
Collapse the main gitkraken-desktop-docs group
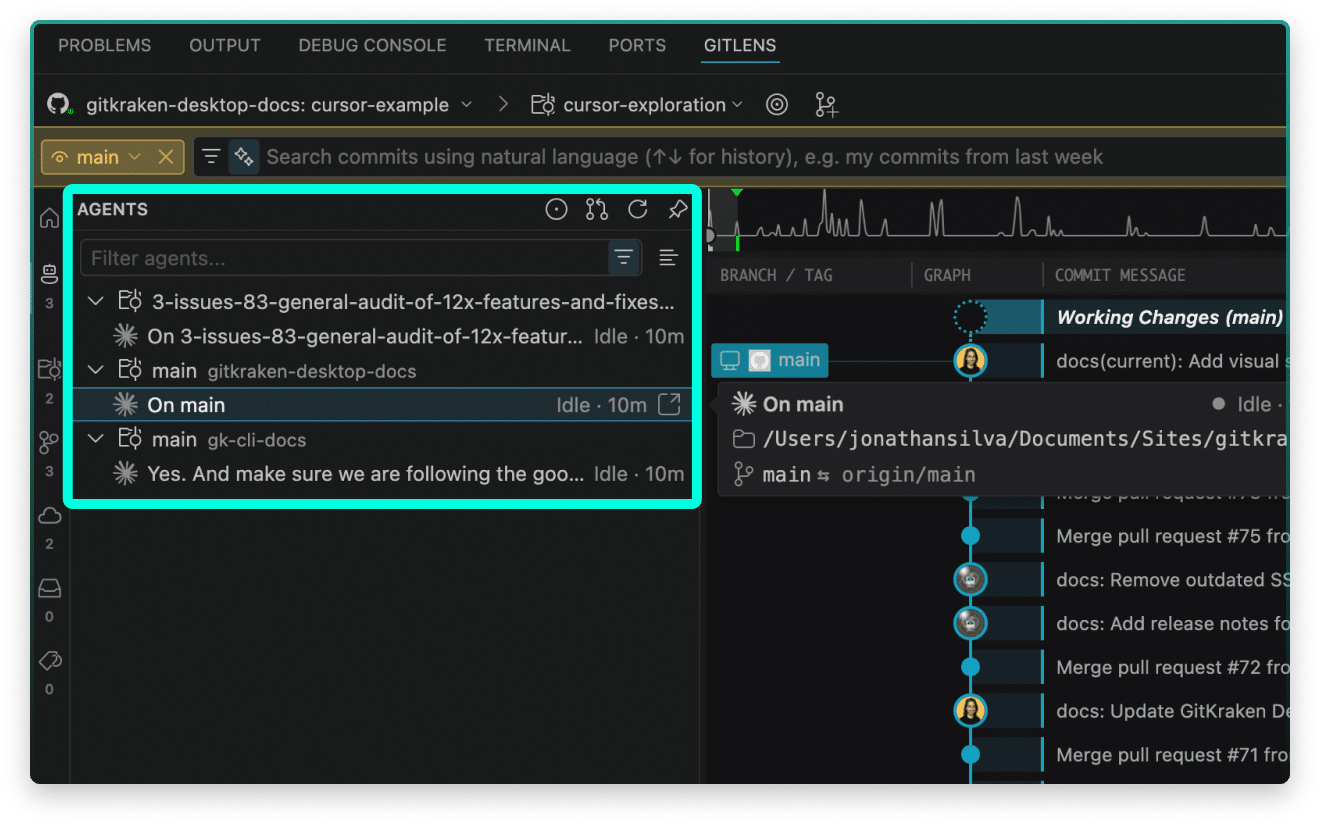[x=96, y=370]
